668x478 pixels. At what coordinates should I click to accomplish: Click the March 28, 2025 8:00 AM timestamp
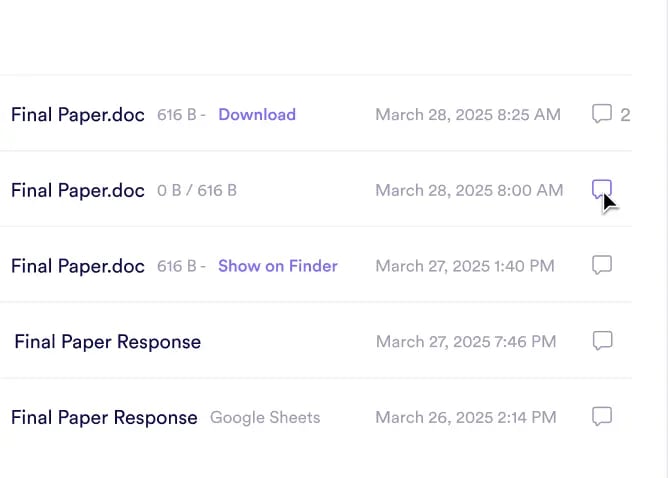click(468, 190)
